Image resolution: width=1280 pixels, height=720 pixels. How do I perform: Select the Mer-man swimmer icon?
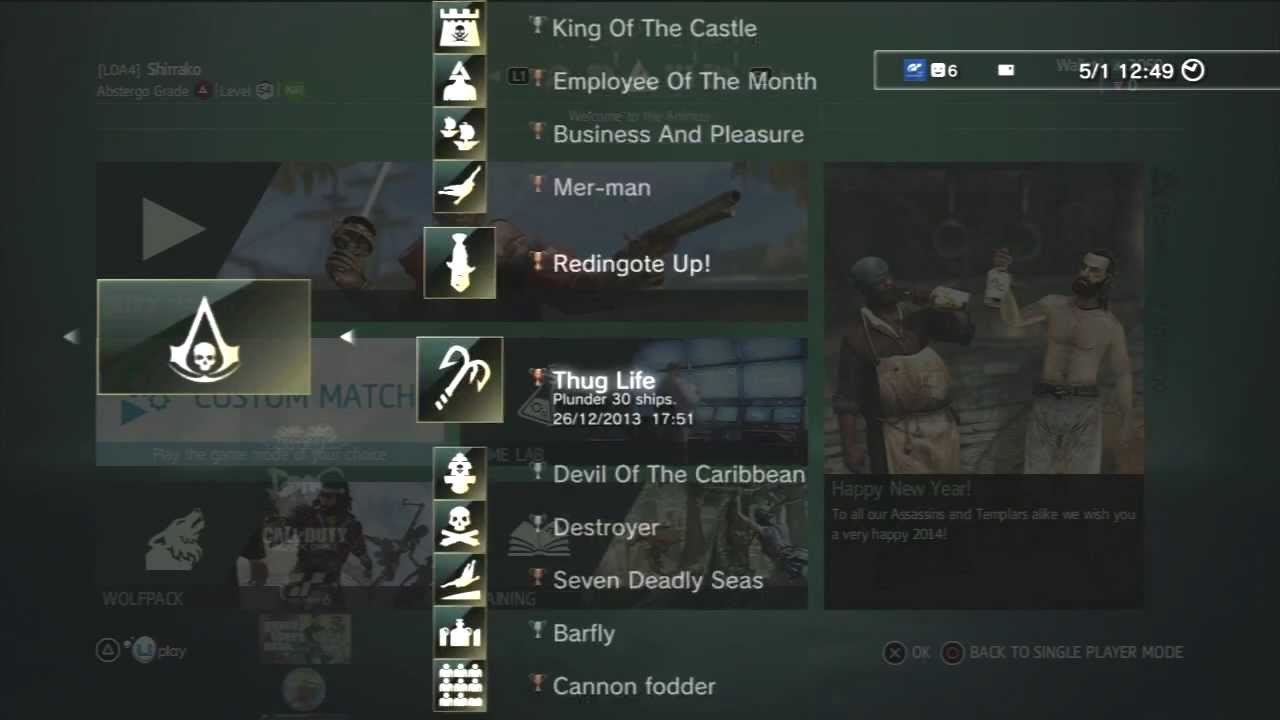click(460, 186)
